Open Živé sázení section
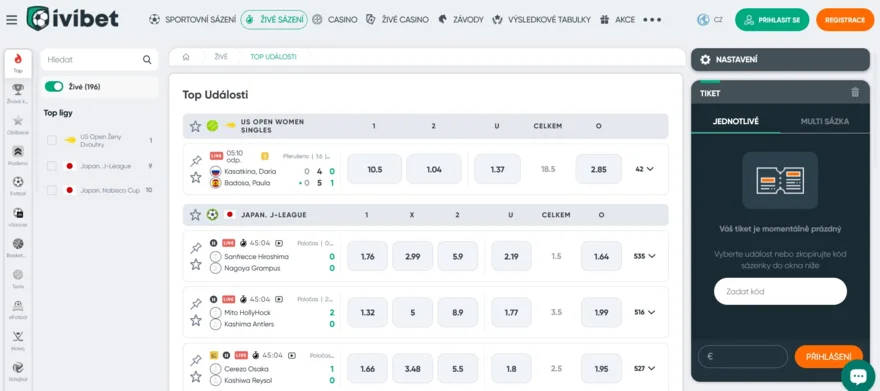This screenshot has height=391, width=880. (274, 20)
